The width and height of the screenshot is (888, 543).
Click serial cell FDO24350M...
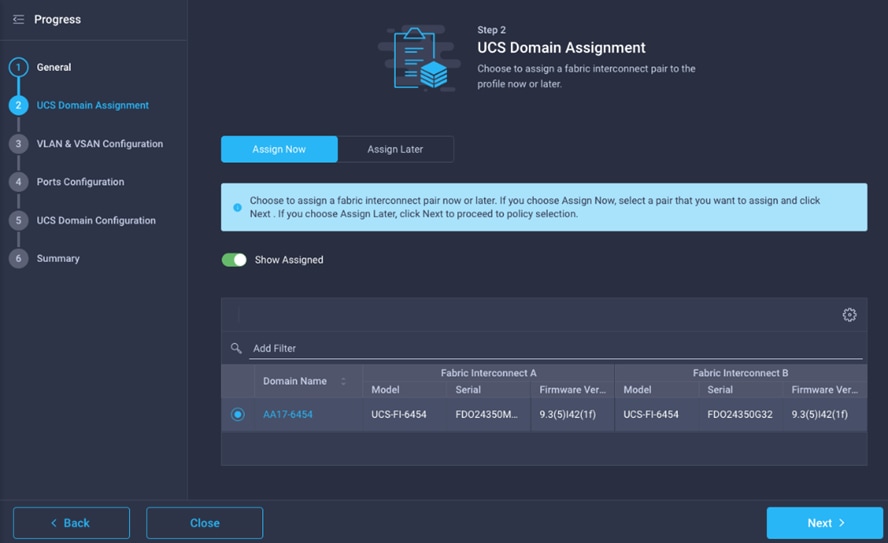(486, 414)
